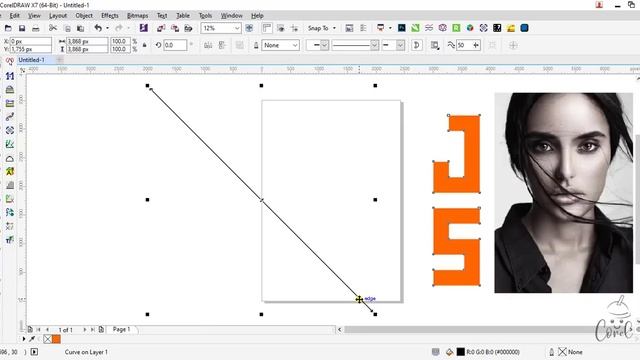
Task: Click the Mirror vertically icon
Action: 222,45
